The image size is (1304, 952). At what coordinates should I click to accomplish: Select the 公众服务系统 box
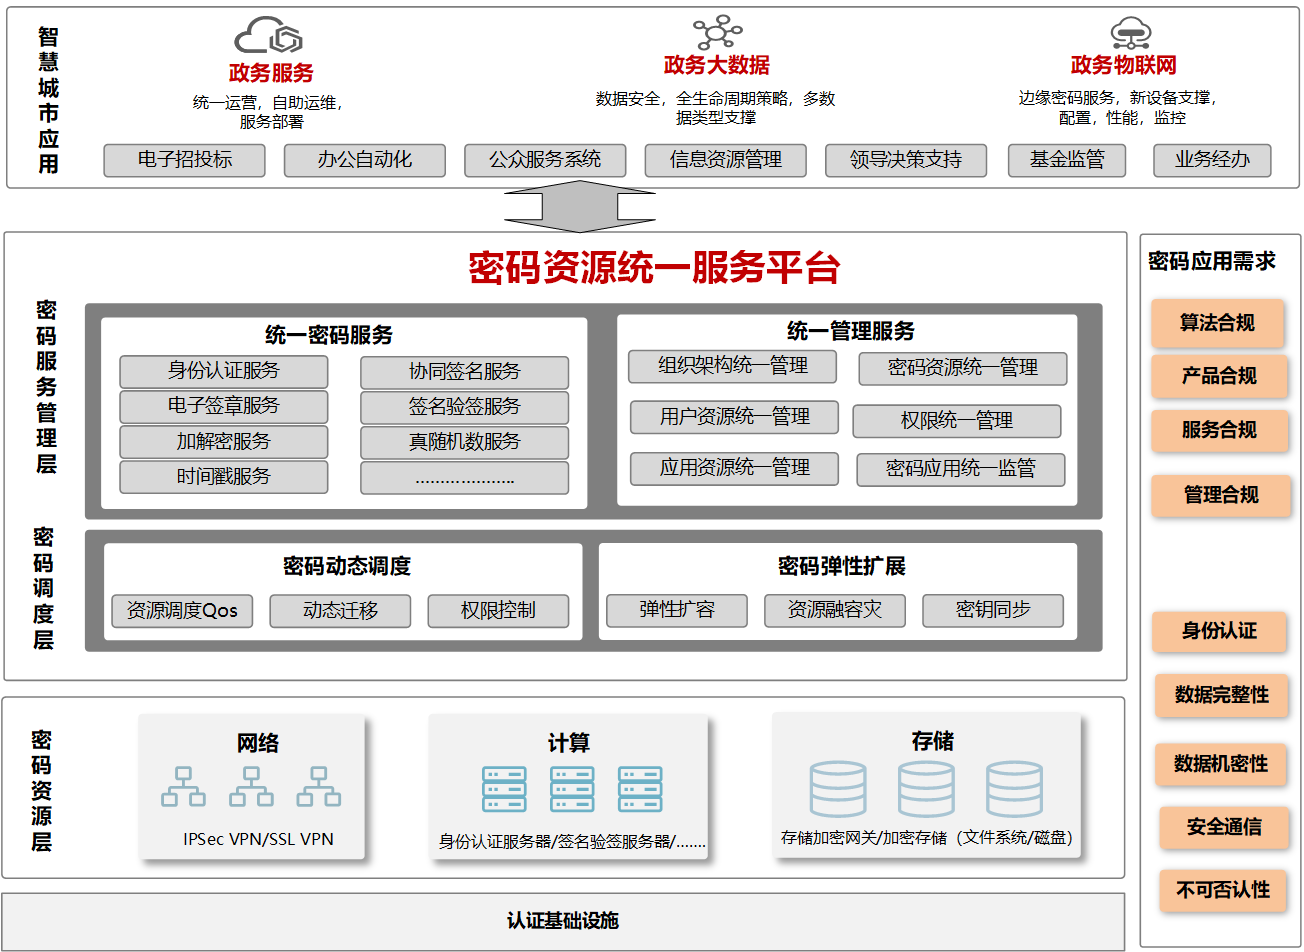(x=545, y=160)
